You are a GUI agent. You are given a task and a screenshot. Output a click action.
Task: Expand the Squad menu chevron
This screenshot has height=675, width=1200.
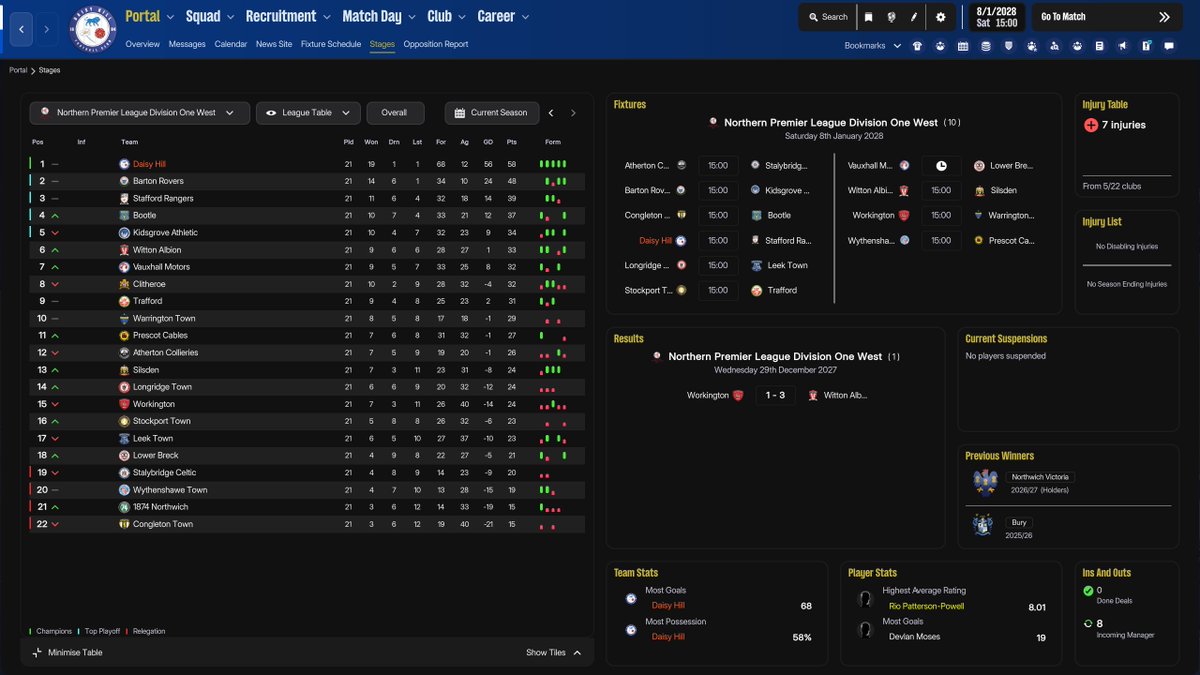point(231,17)
